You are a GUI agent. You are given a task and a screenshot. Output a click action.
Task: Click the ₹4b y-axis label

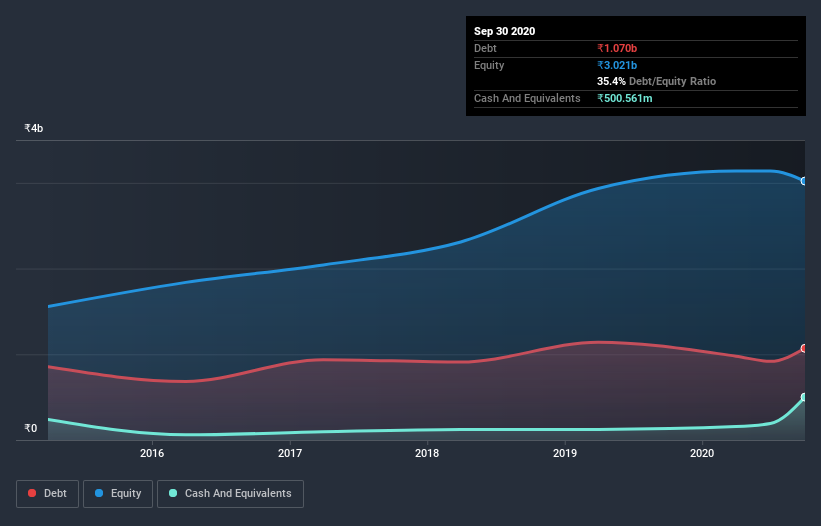click(x=34, y=128)
